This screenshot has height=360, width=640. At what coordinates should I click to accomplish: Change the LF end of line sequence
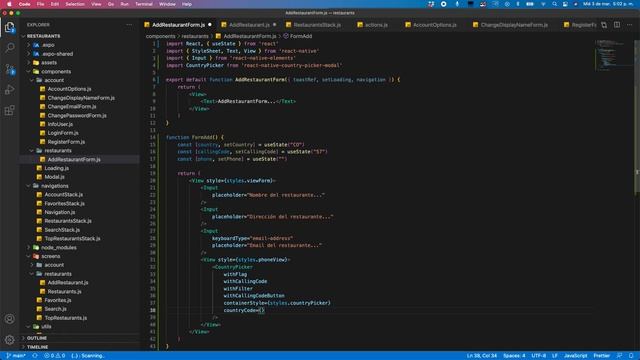pos(555,356)
